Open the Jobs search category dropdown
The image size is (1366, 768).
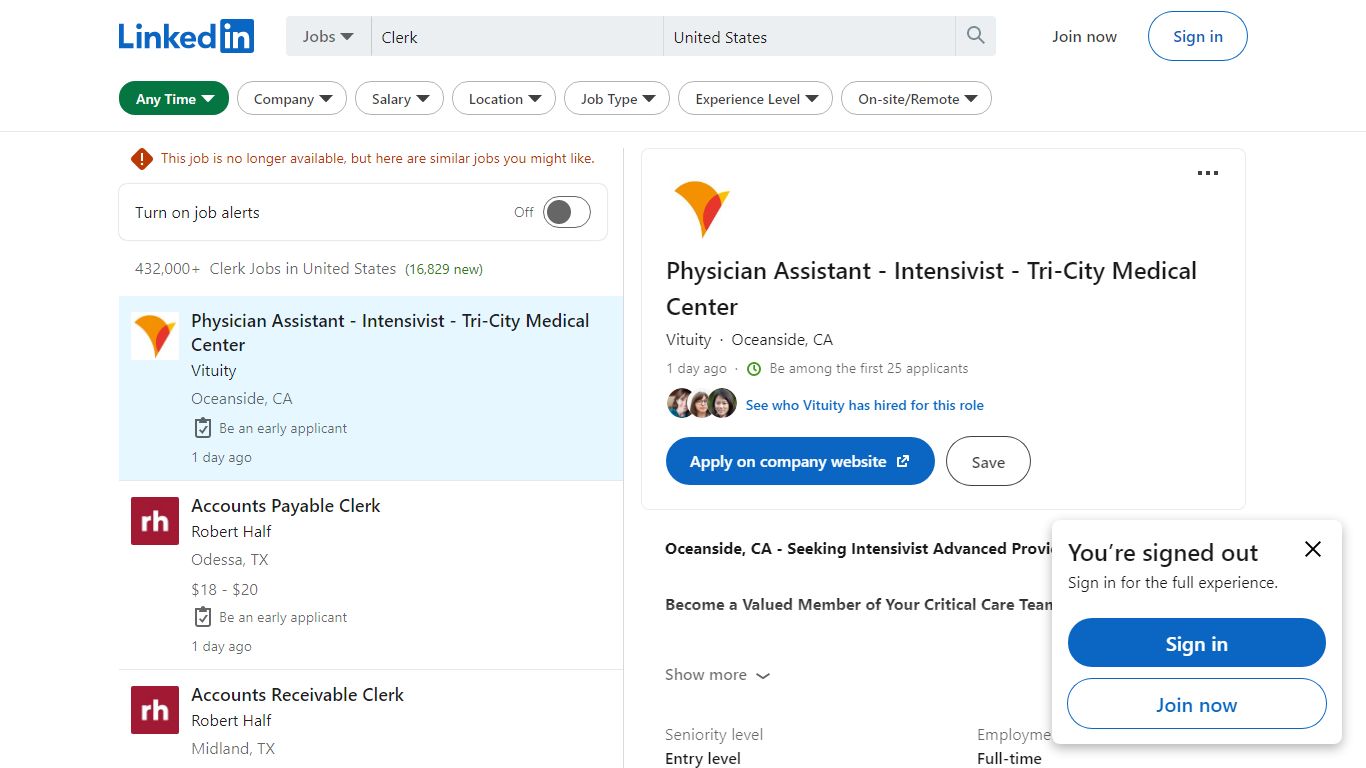[328, 36]
